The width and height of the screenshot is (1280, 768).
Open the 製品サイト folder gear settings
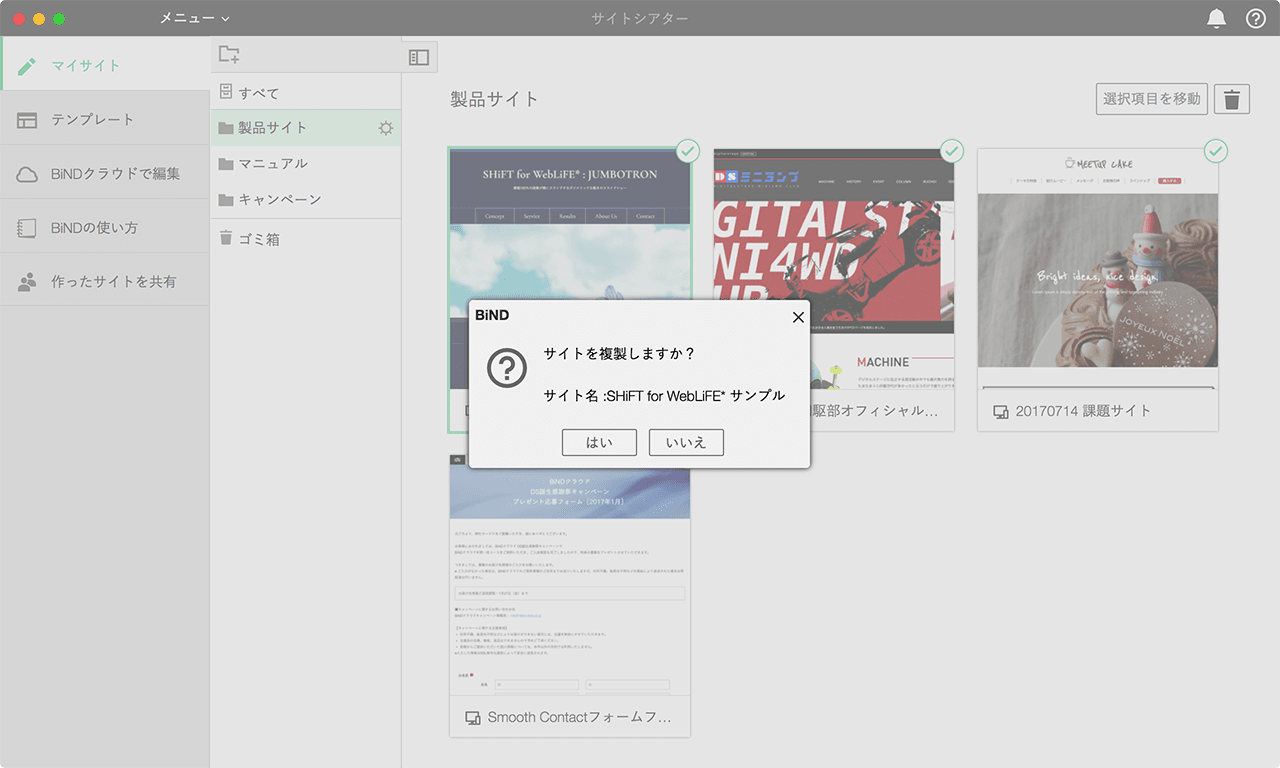pos(386,128)
